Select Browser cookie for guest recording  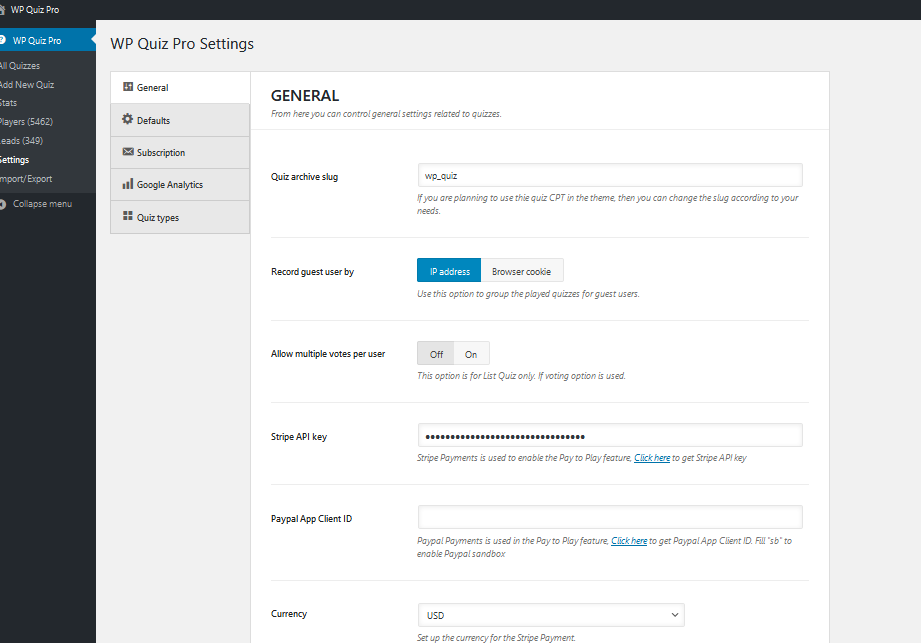pyautogui.click(x=522, y=271)
